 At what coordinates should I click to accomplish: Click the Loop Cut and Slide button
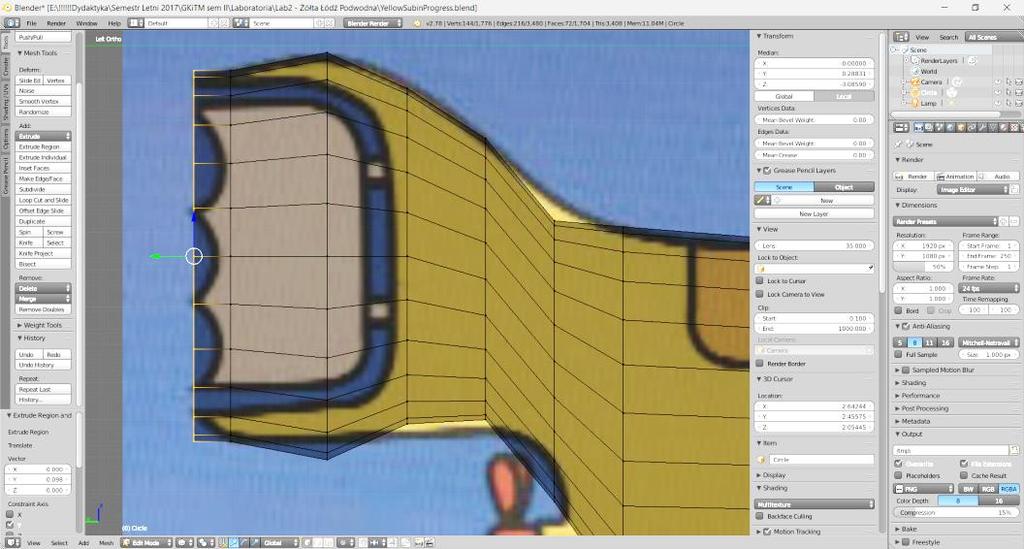(x=43, y=200)
